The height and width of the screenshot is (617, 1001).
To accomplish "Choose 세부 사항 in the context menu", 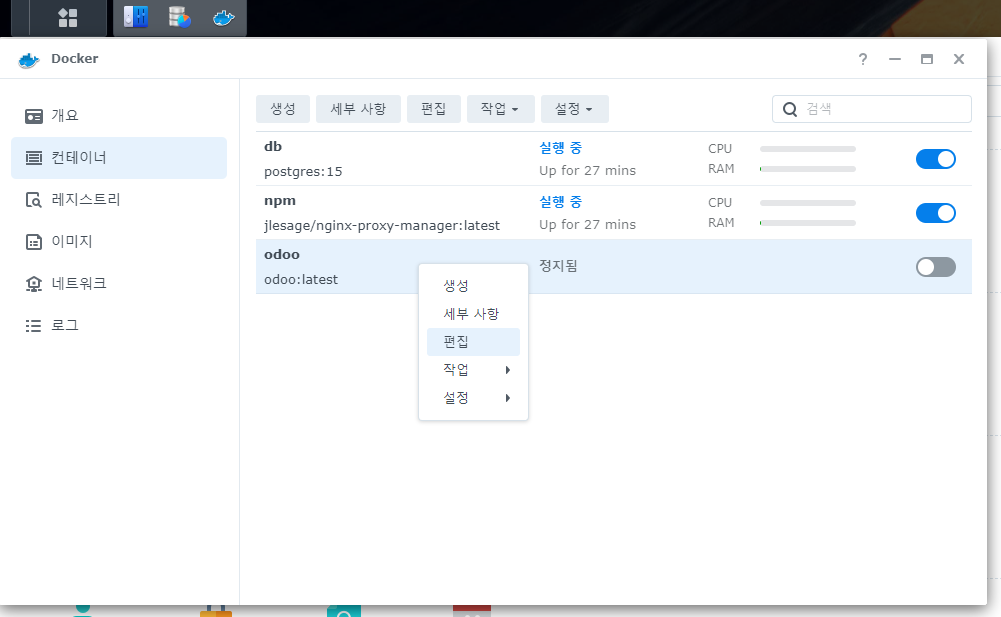I will pos(473,314).
